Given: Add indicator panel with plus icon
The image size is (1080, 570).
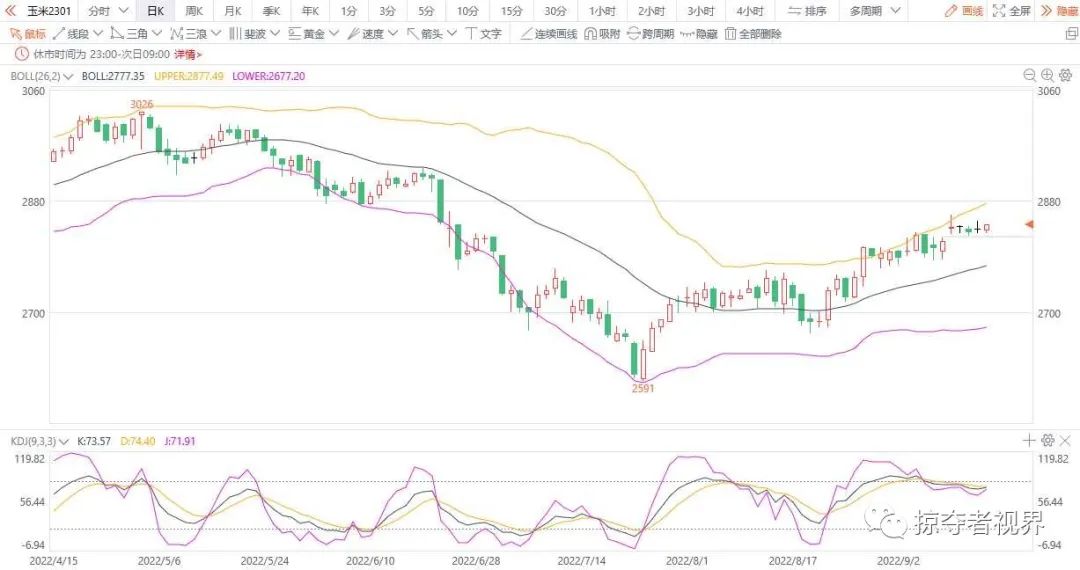Looking at the screenshot, I should click(1029, 440).
